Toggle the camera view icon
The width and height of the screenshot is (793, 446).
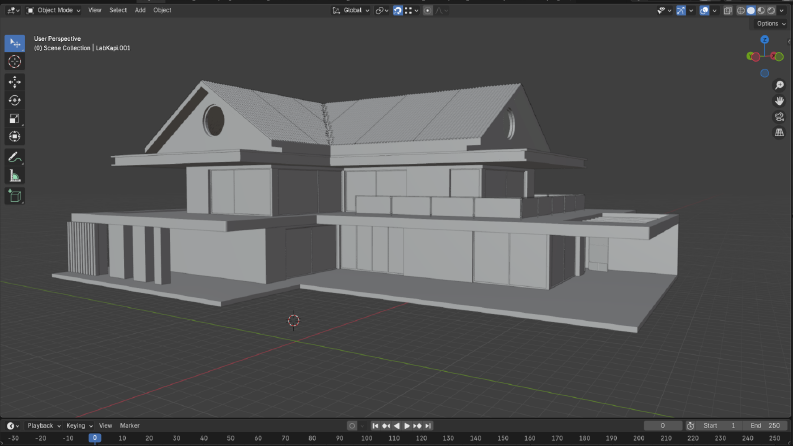(x=779, y=116)
